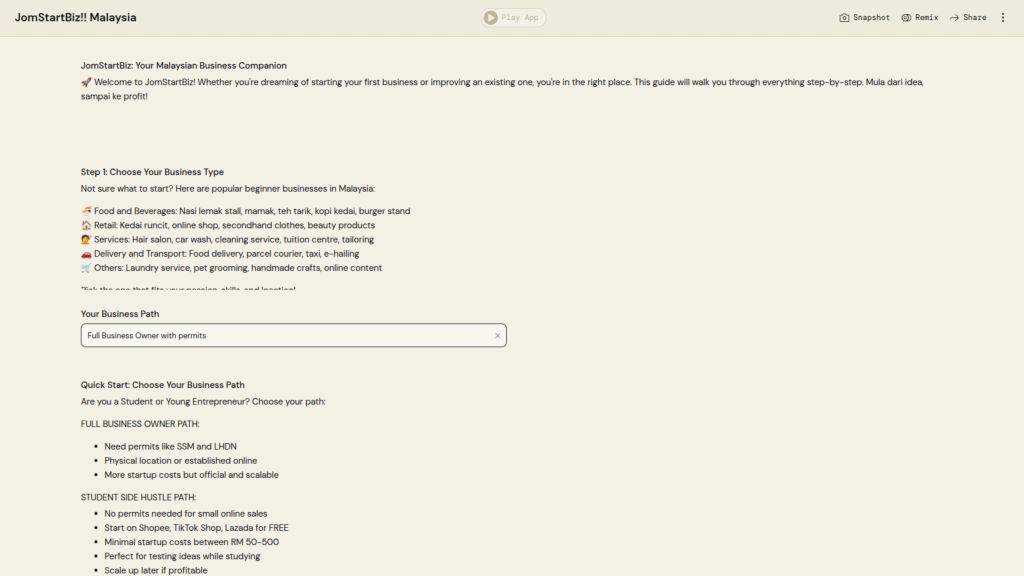Viewport: 1024px width, 576px height.
Task: Click the Others shopping cart emoji
Action: pos(86,268)
